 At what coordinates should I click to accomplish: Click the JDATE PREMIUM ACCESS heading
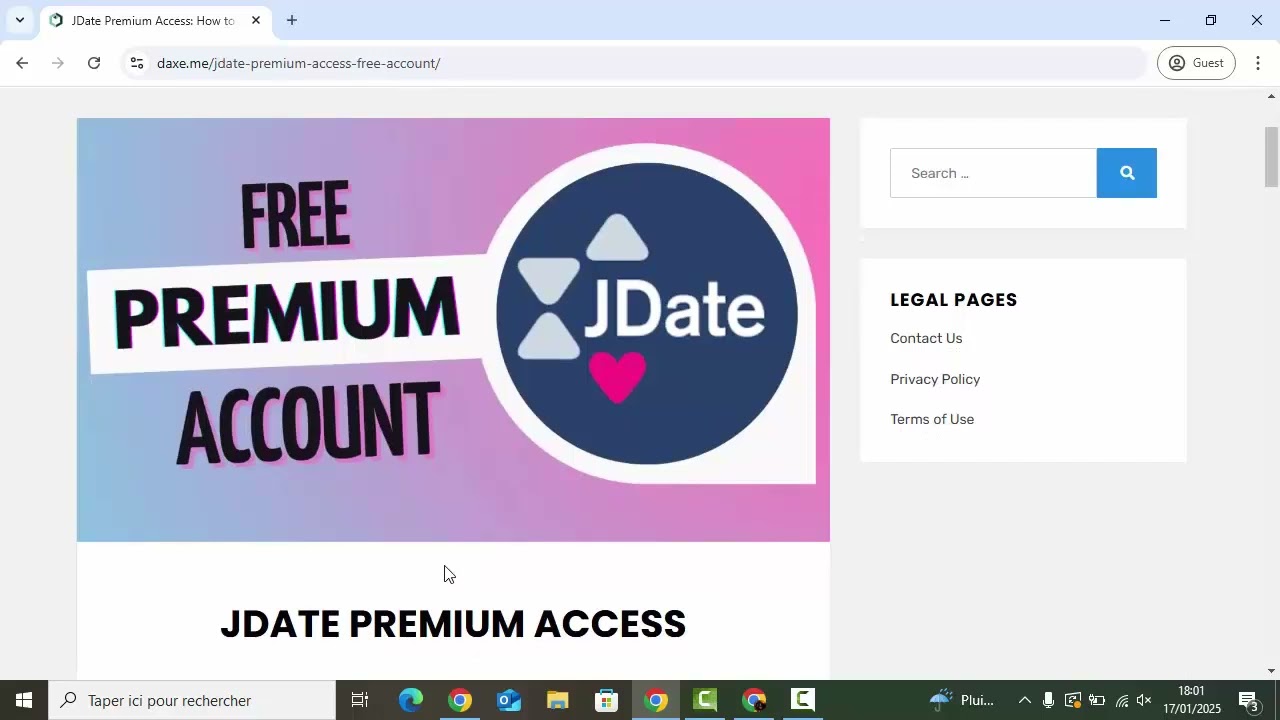click(x=453, y=624)
